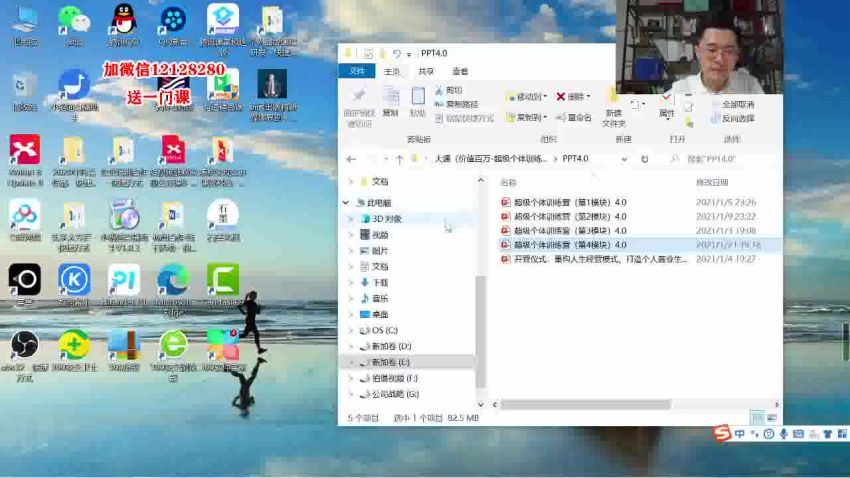Click 名称 Name column header
Screen dimensions: 850x478
pyautogui.click(x=508, y=183)
